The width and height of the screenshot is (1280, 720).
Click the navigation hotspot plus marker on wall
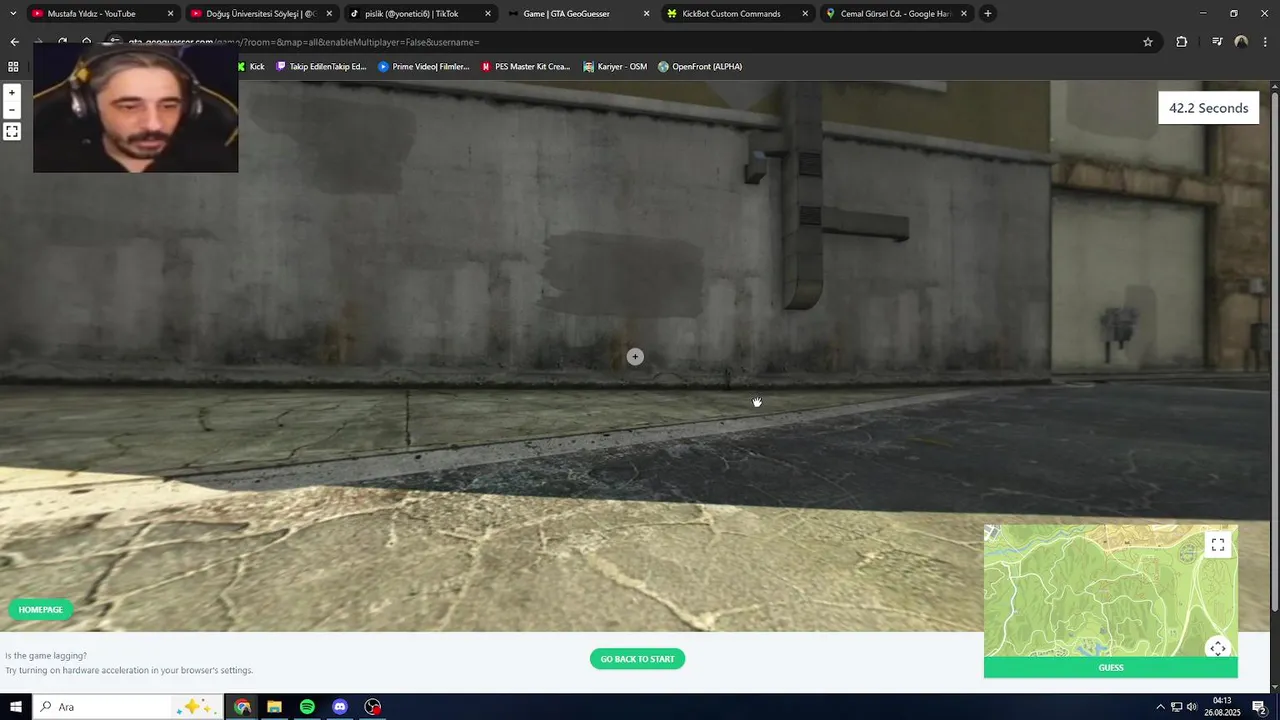point(635,356)
